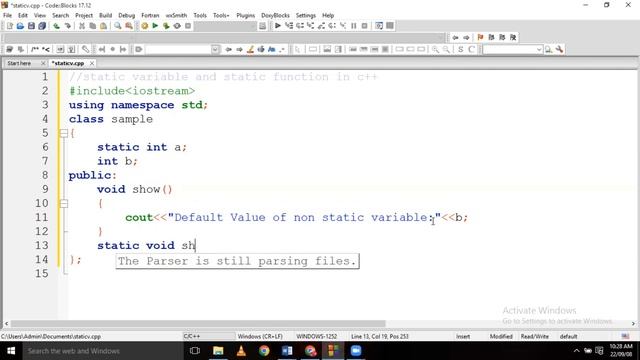Click the Open file toolbar icon

(20, 26)
